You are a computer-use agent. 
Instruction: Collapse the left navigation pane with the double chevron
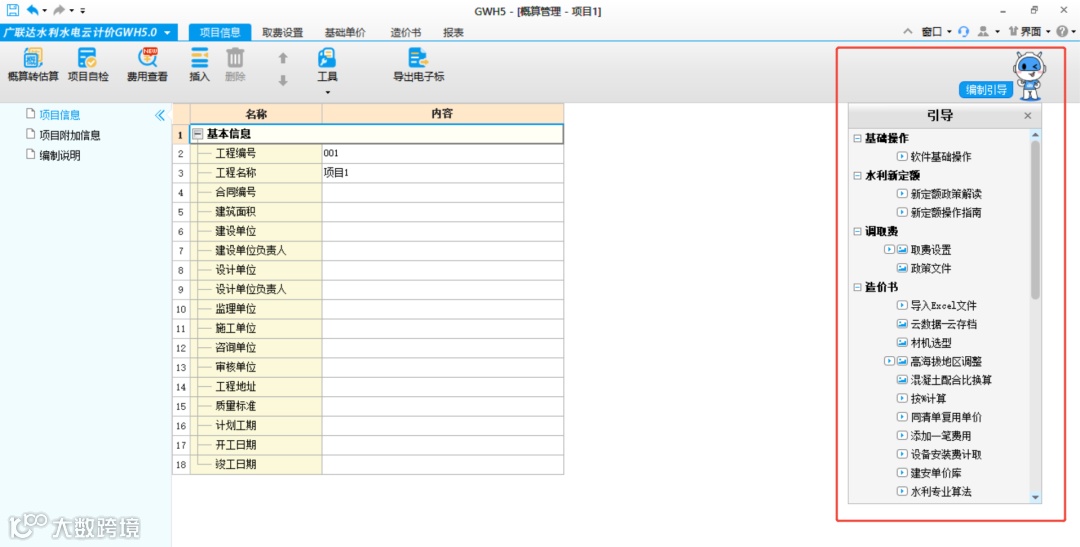pyautogui.click(x=160, y=115)
